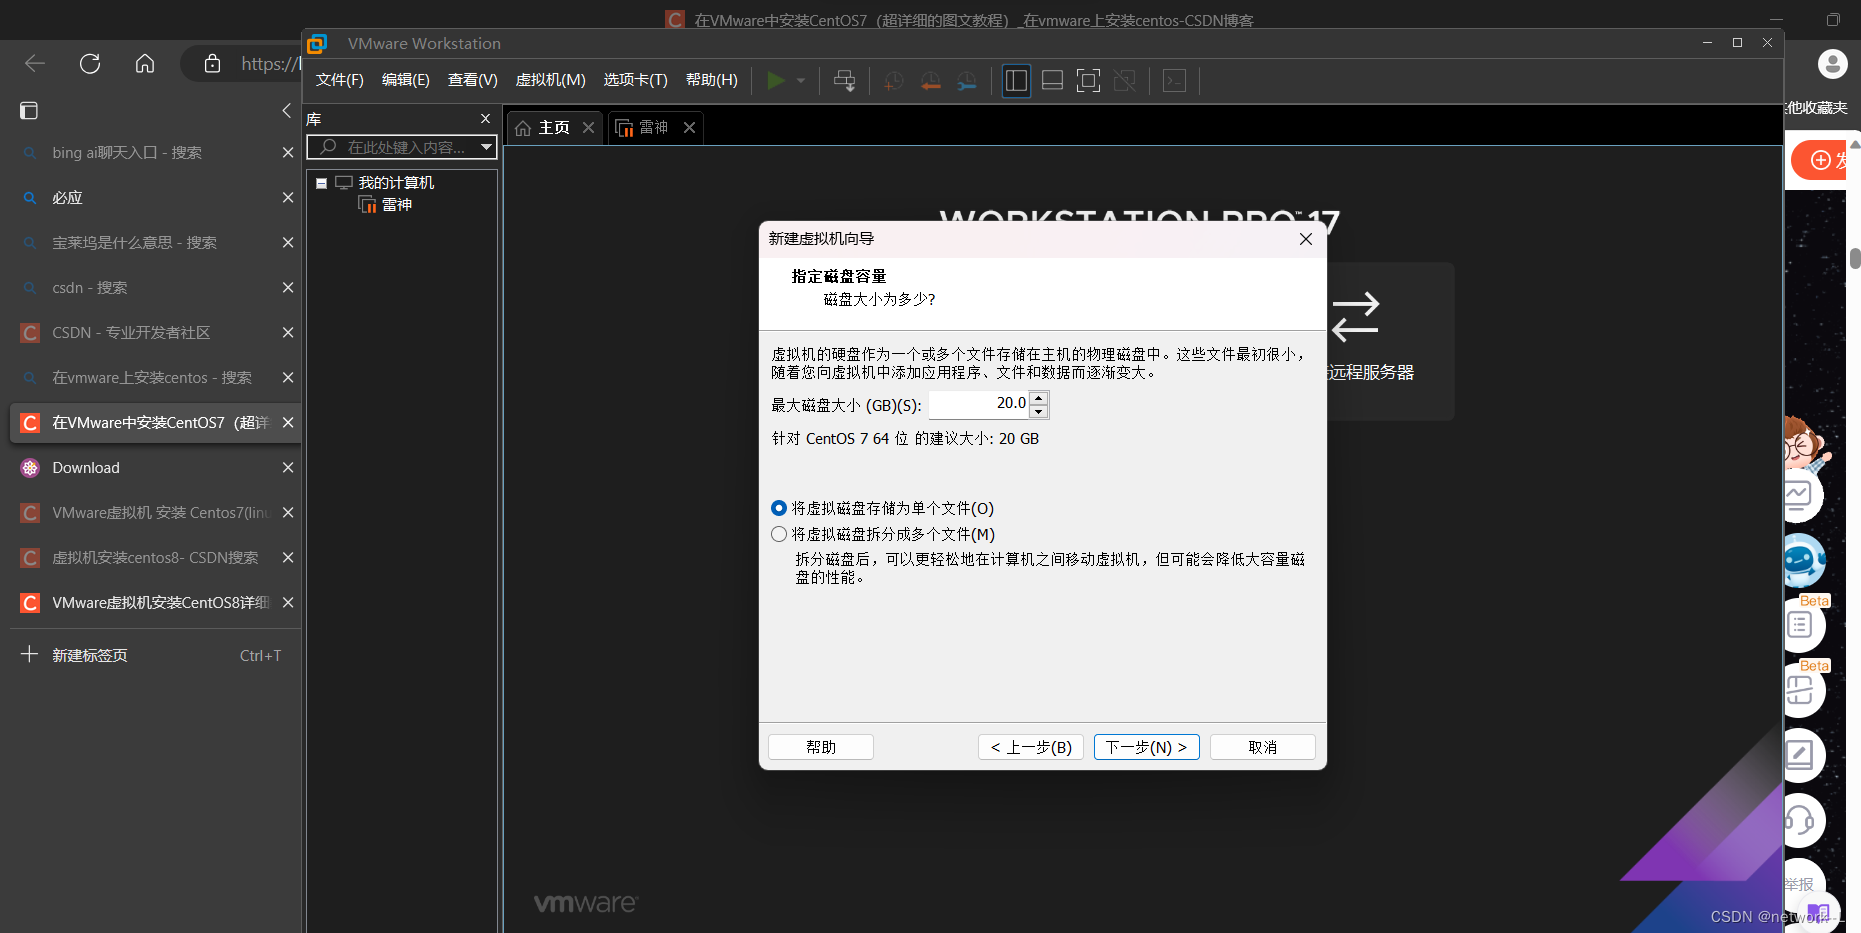Open the 帮助(H) menu
Viewport: 1861px width, 933px height.
(711, 80)
